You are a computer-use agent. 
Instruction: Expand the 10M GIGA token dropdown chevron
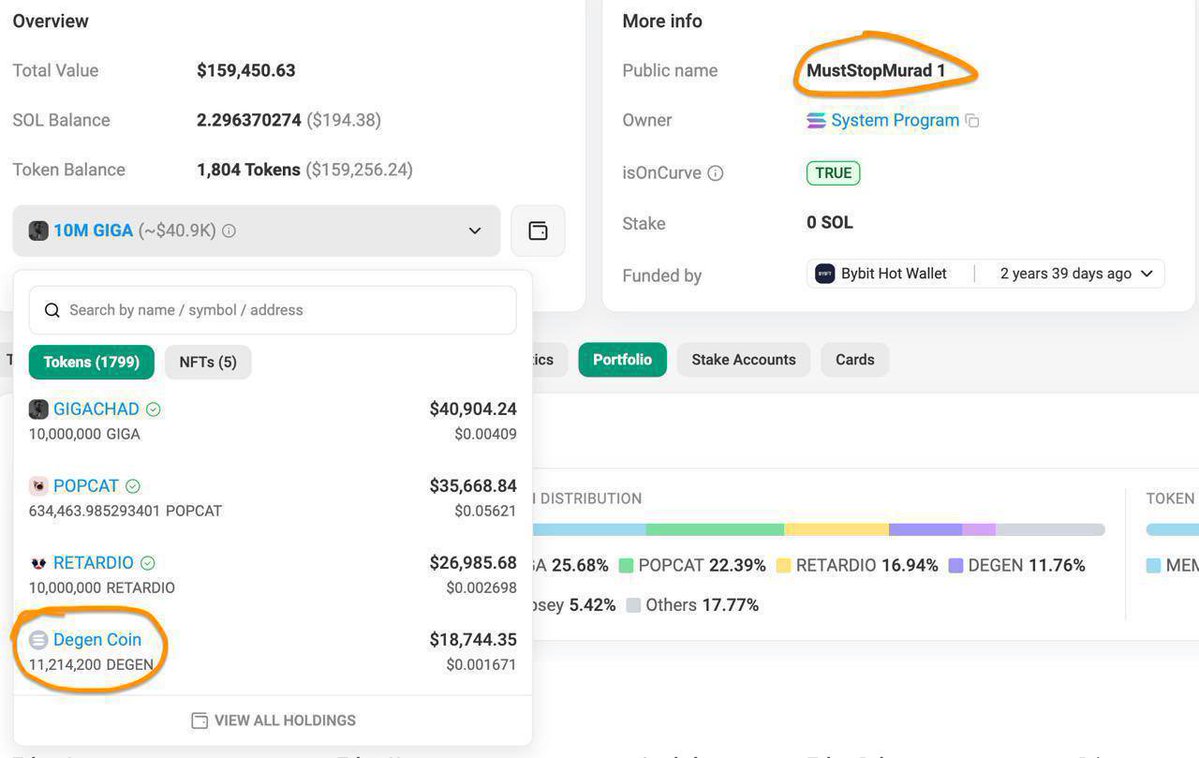(x=475, y=230)
